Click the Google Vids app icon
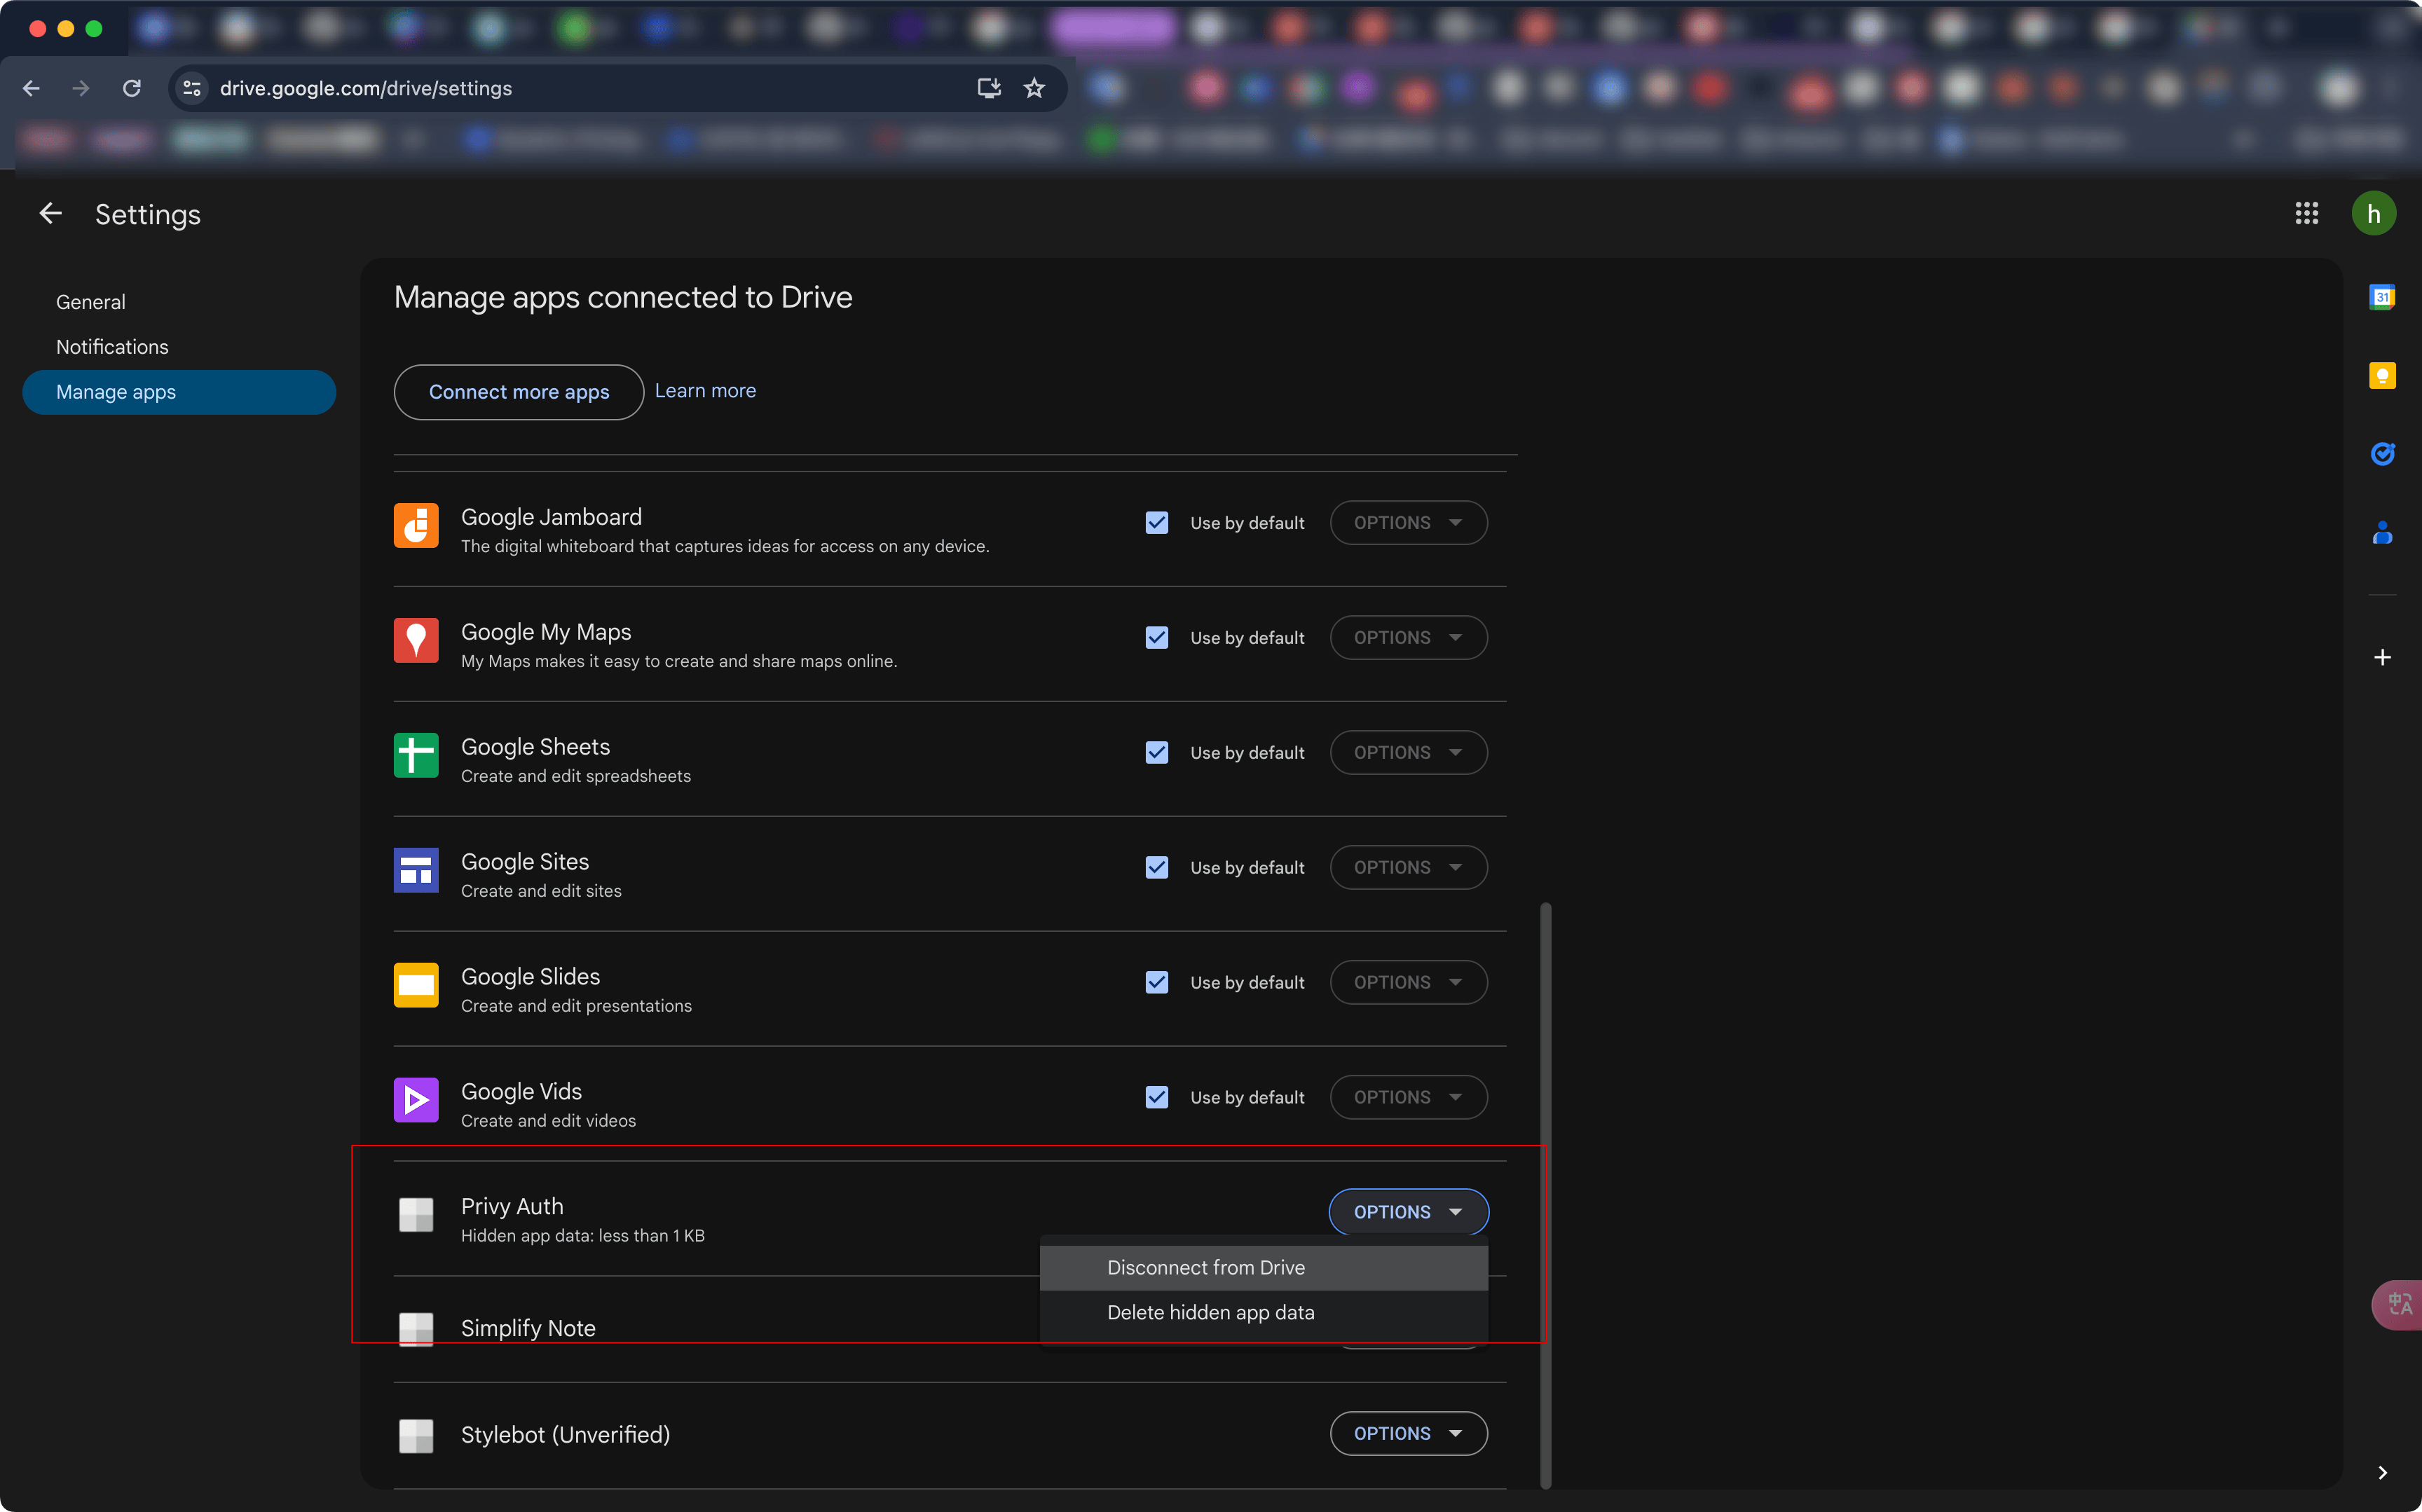The width and height of the screenshot is (2422, 1512). (x=416, y=1100)
